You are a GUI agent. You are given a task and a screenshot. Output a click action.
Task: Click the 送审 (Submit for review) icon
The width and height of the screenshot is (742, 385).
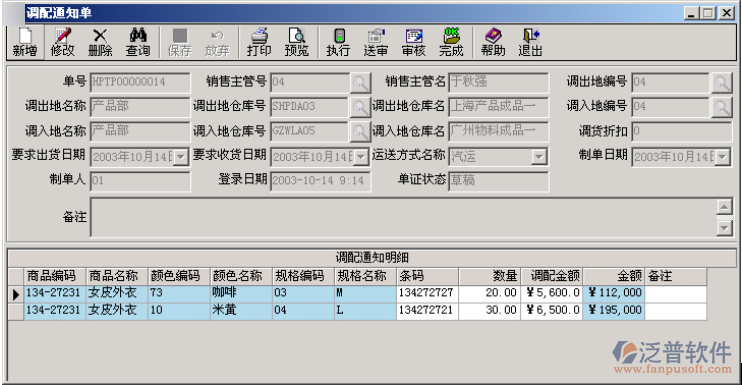click(x=376, y=43)
